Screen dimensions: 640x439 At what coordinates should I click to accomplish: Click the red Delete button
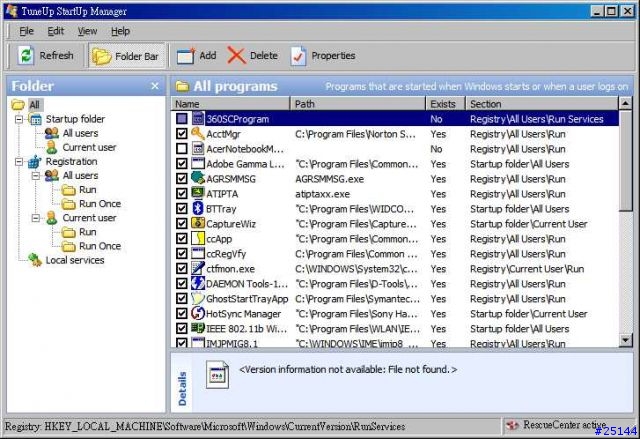[x=253, y=55]
